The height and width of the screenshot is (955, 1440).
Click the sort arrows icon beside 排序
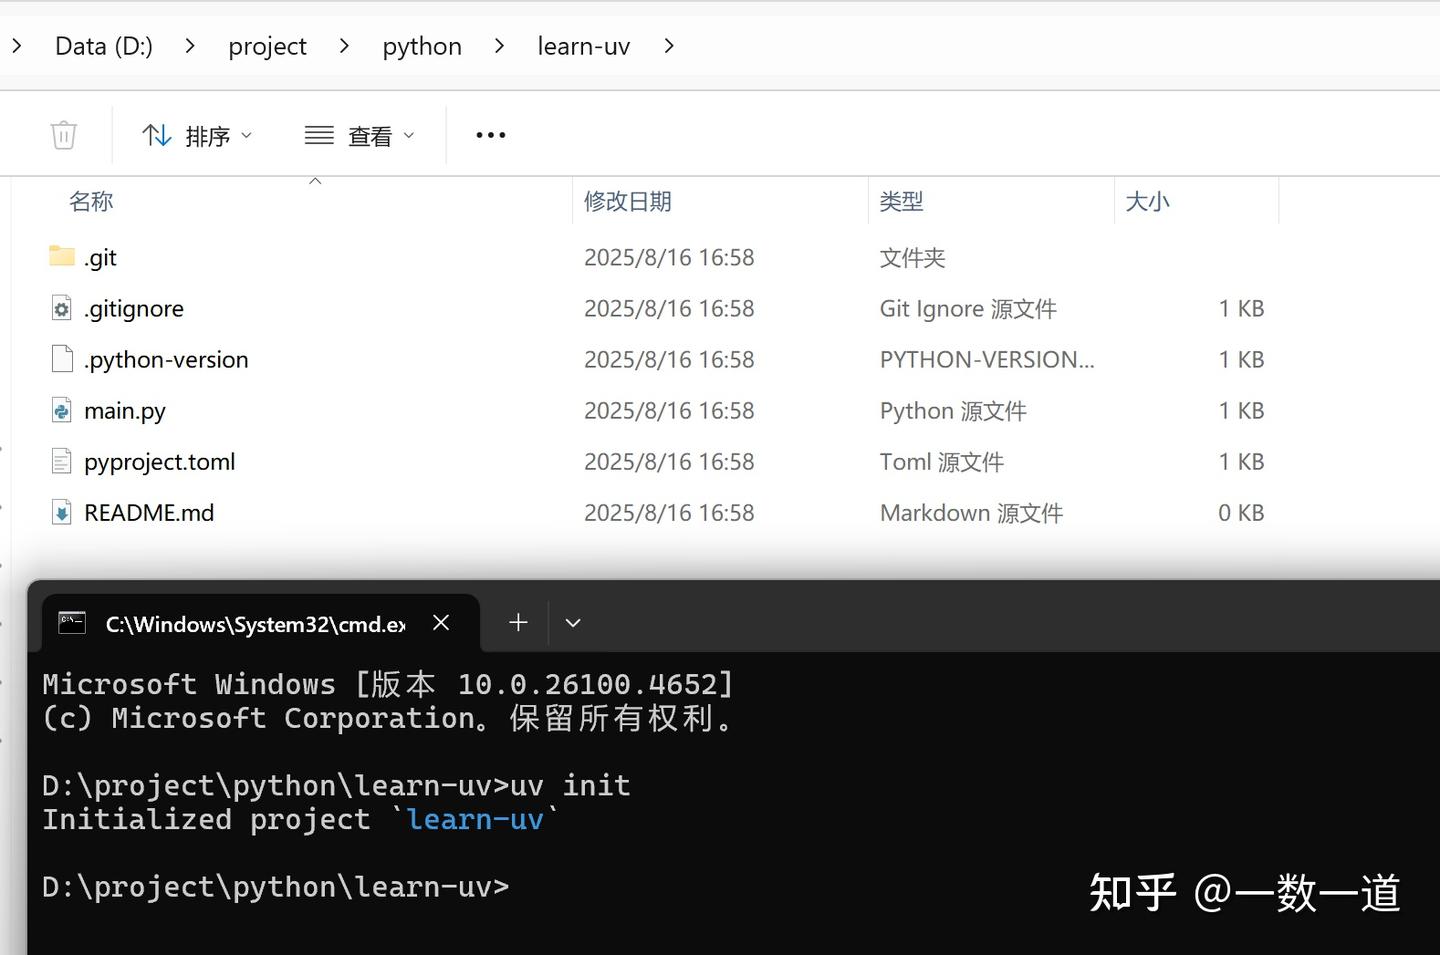click(156, 135)
